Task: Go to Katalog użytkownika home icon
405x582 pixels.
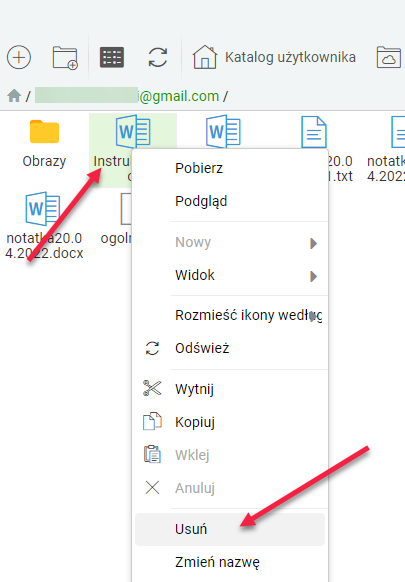Action: [x=205, y=57]
